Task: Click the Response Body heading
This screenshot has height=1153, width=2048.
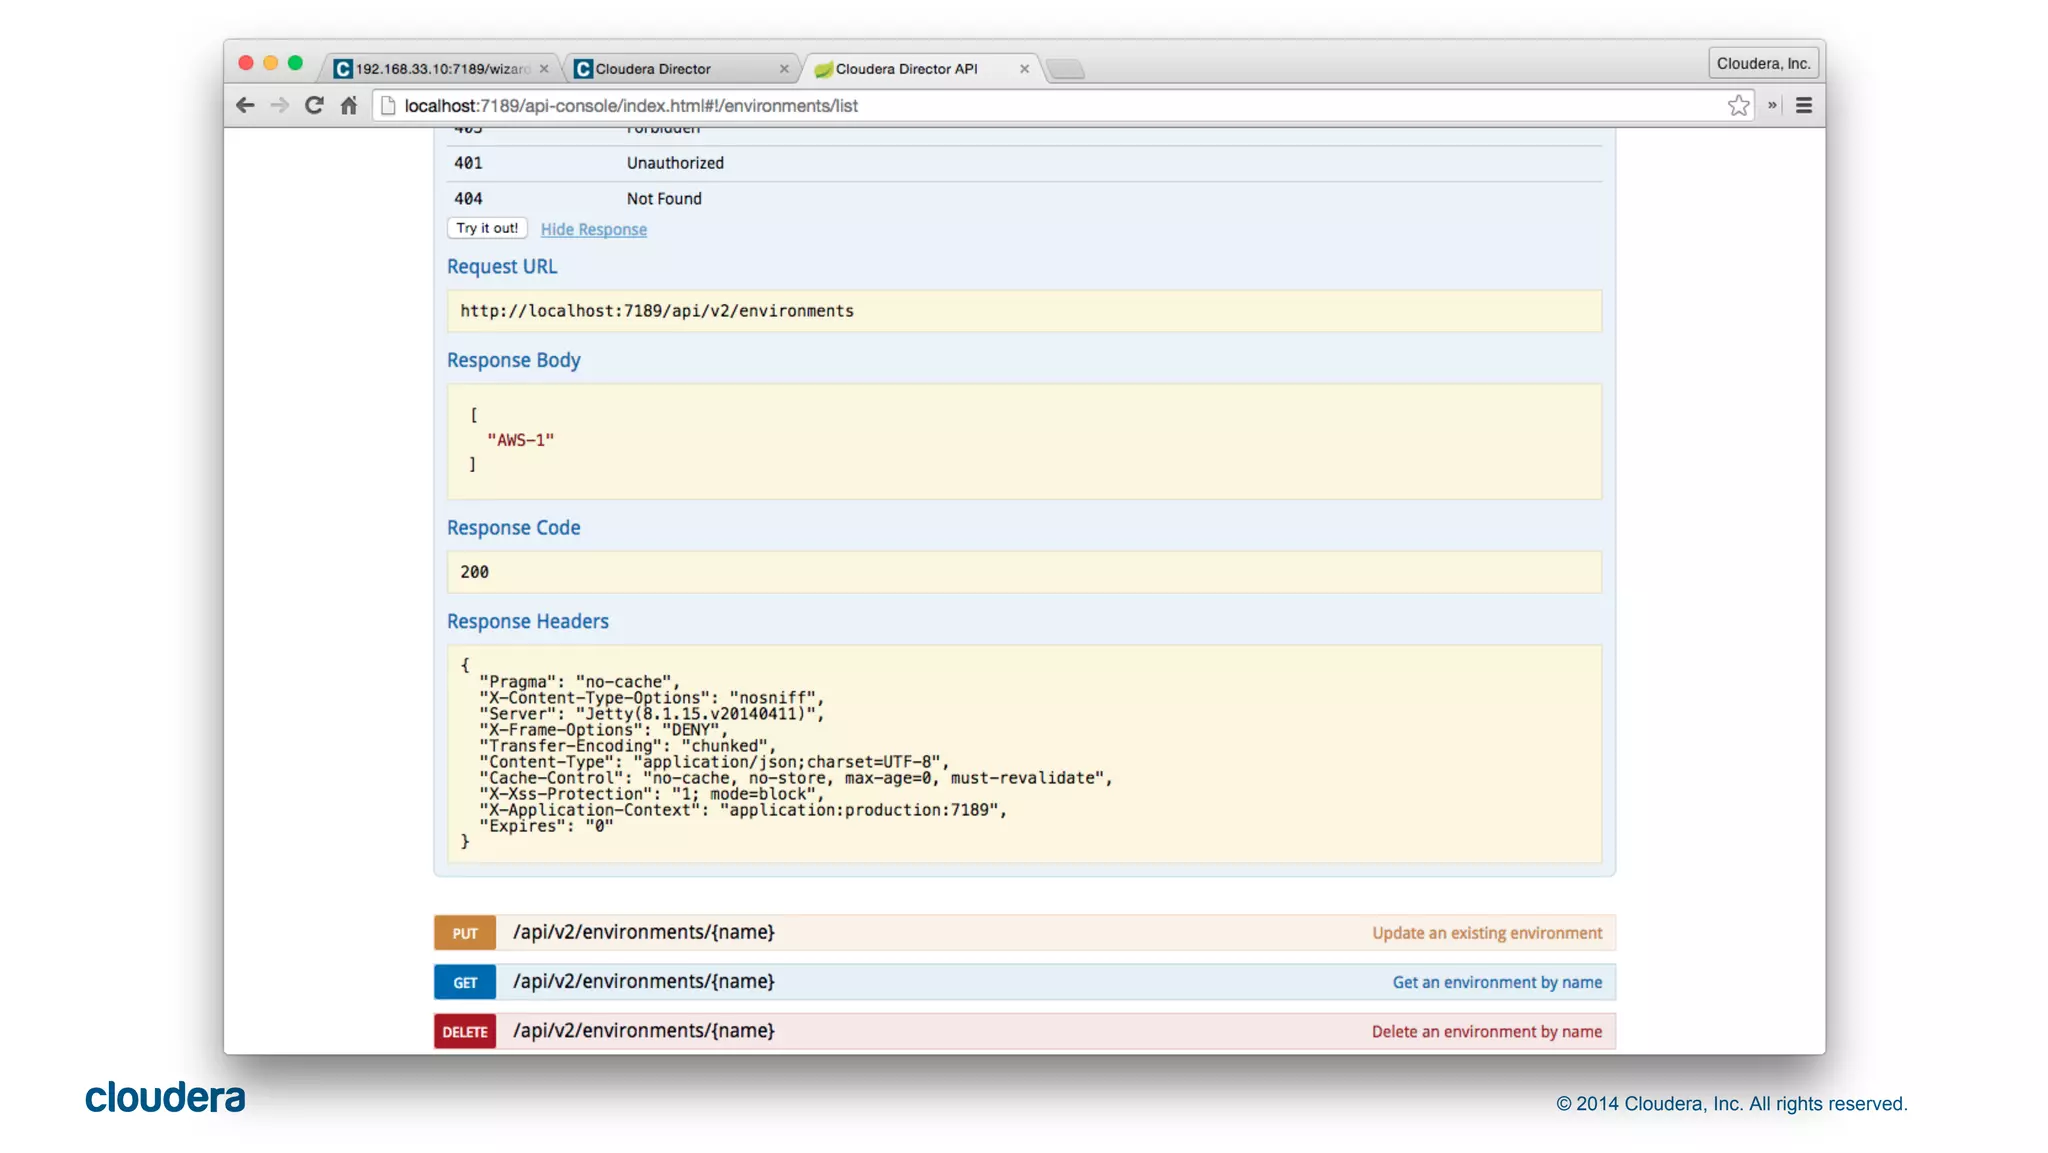Action: 514,360
